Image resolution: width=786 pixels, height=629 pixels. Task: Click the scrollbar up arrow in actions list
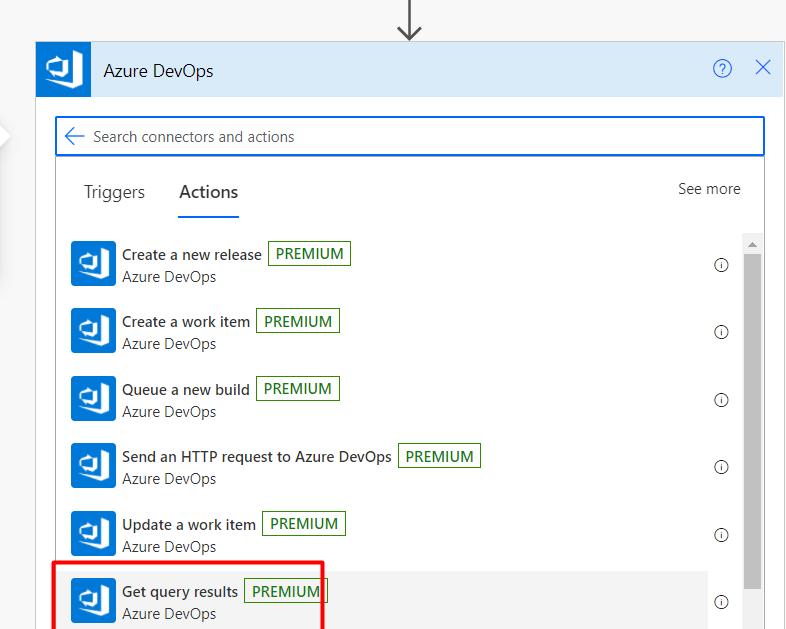point(752,245)
